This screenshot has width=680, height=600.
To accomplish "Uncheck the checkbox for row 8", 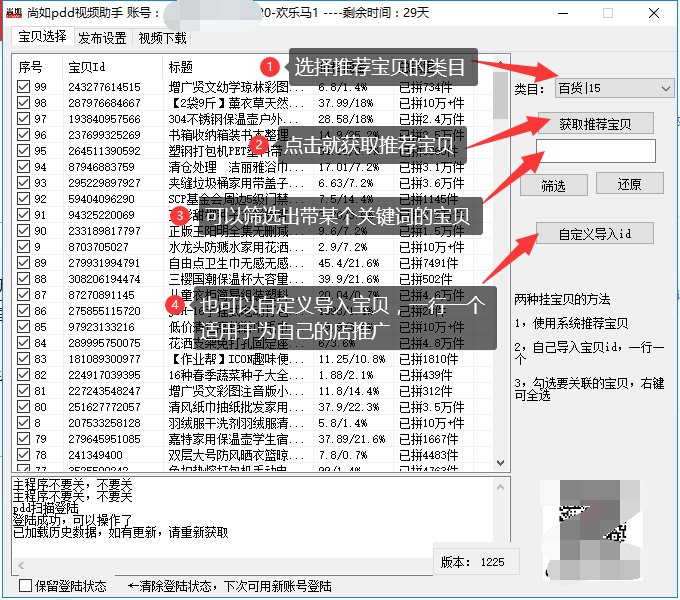I will [23, 423].
